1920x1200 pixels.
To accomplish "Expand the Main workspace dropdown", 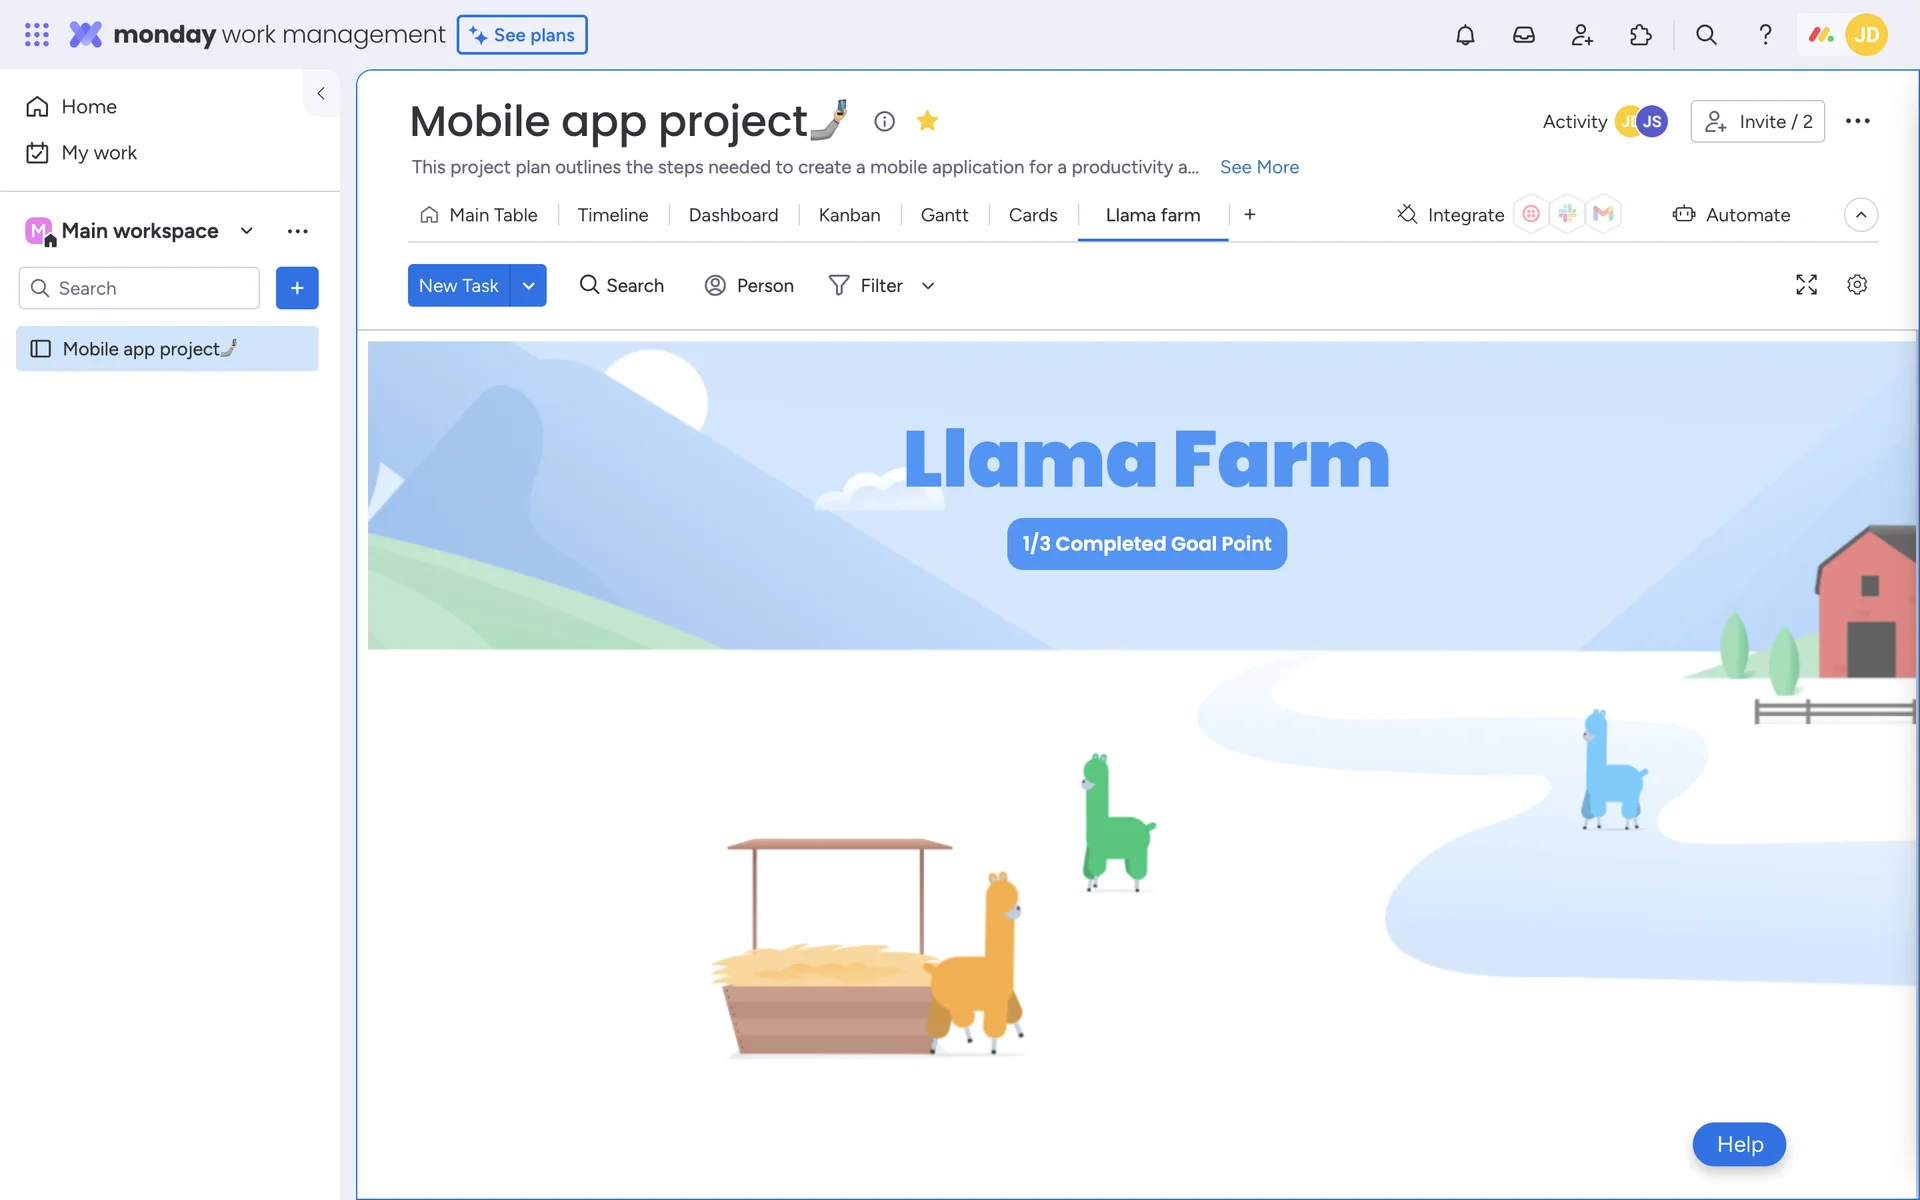I will coord(247,231).
